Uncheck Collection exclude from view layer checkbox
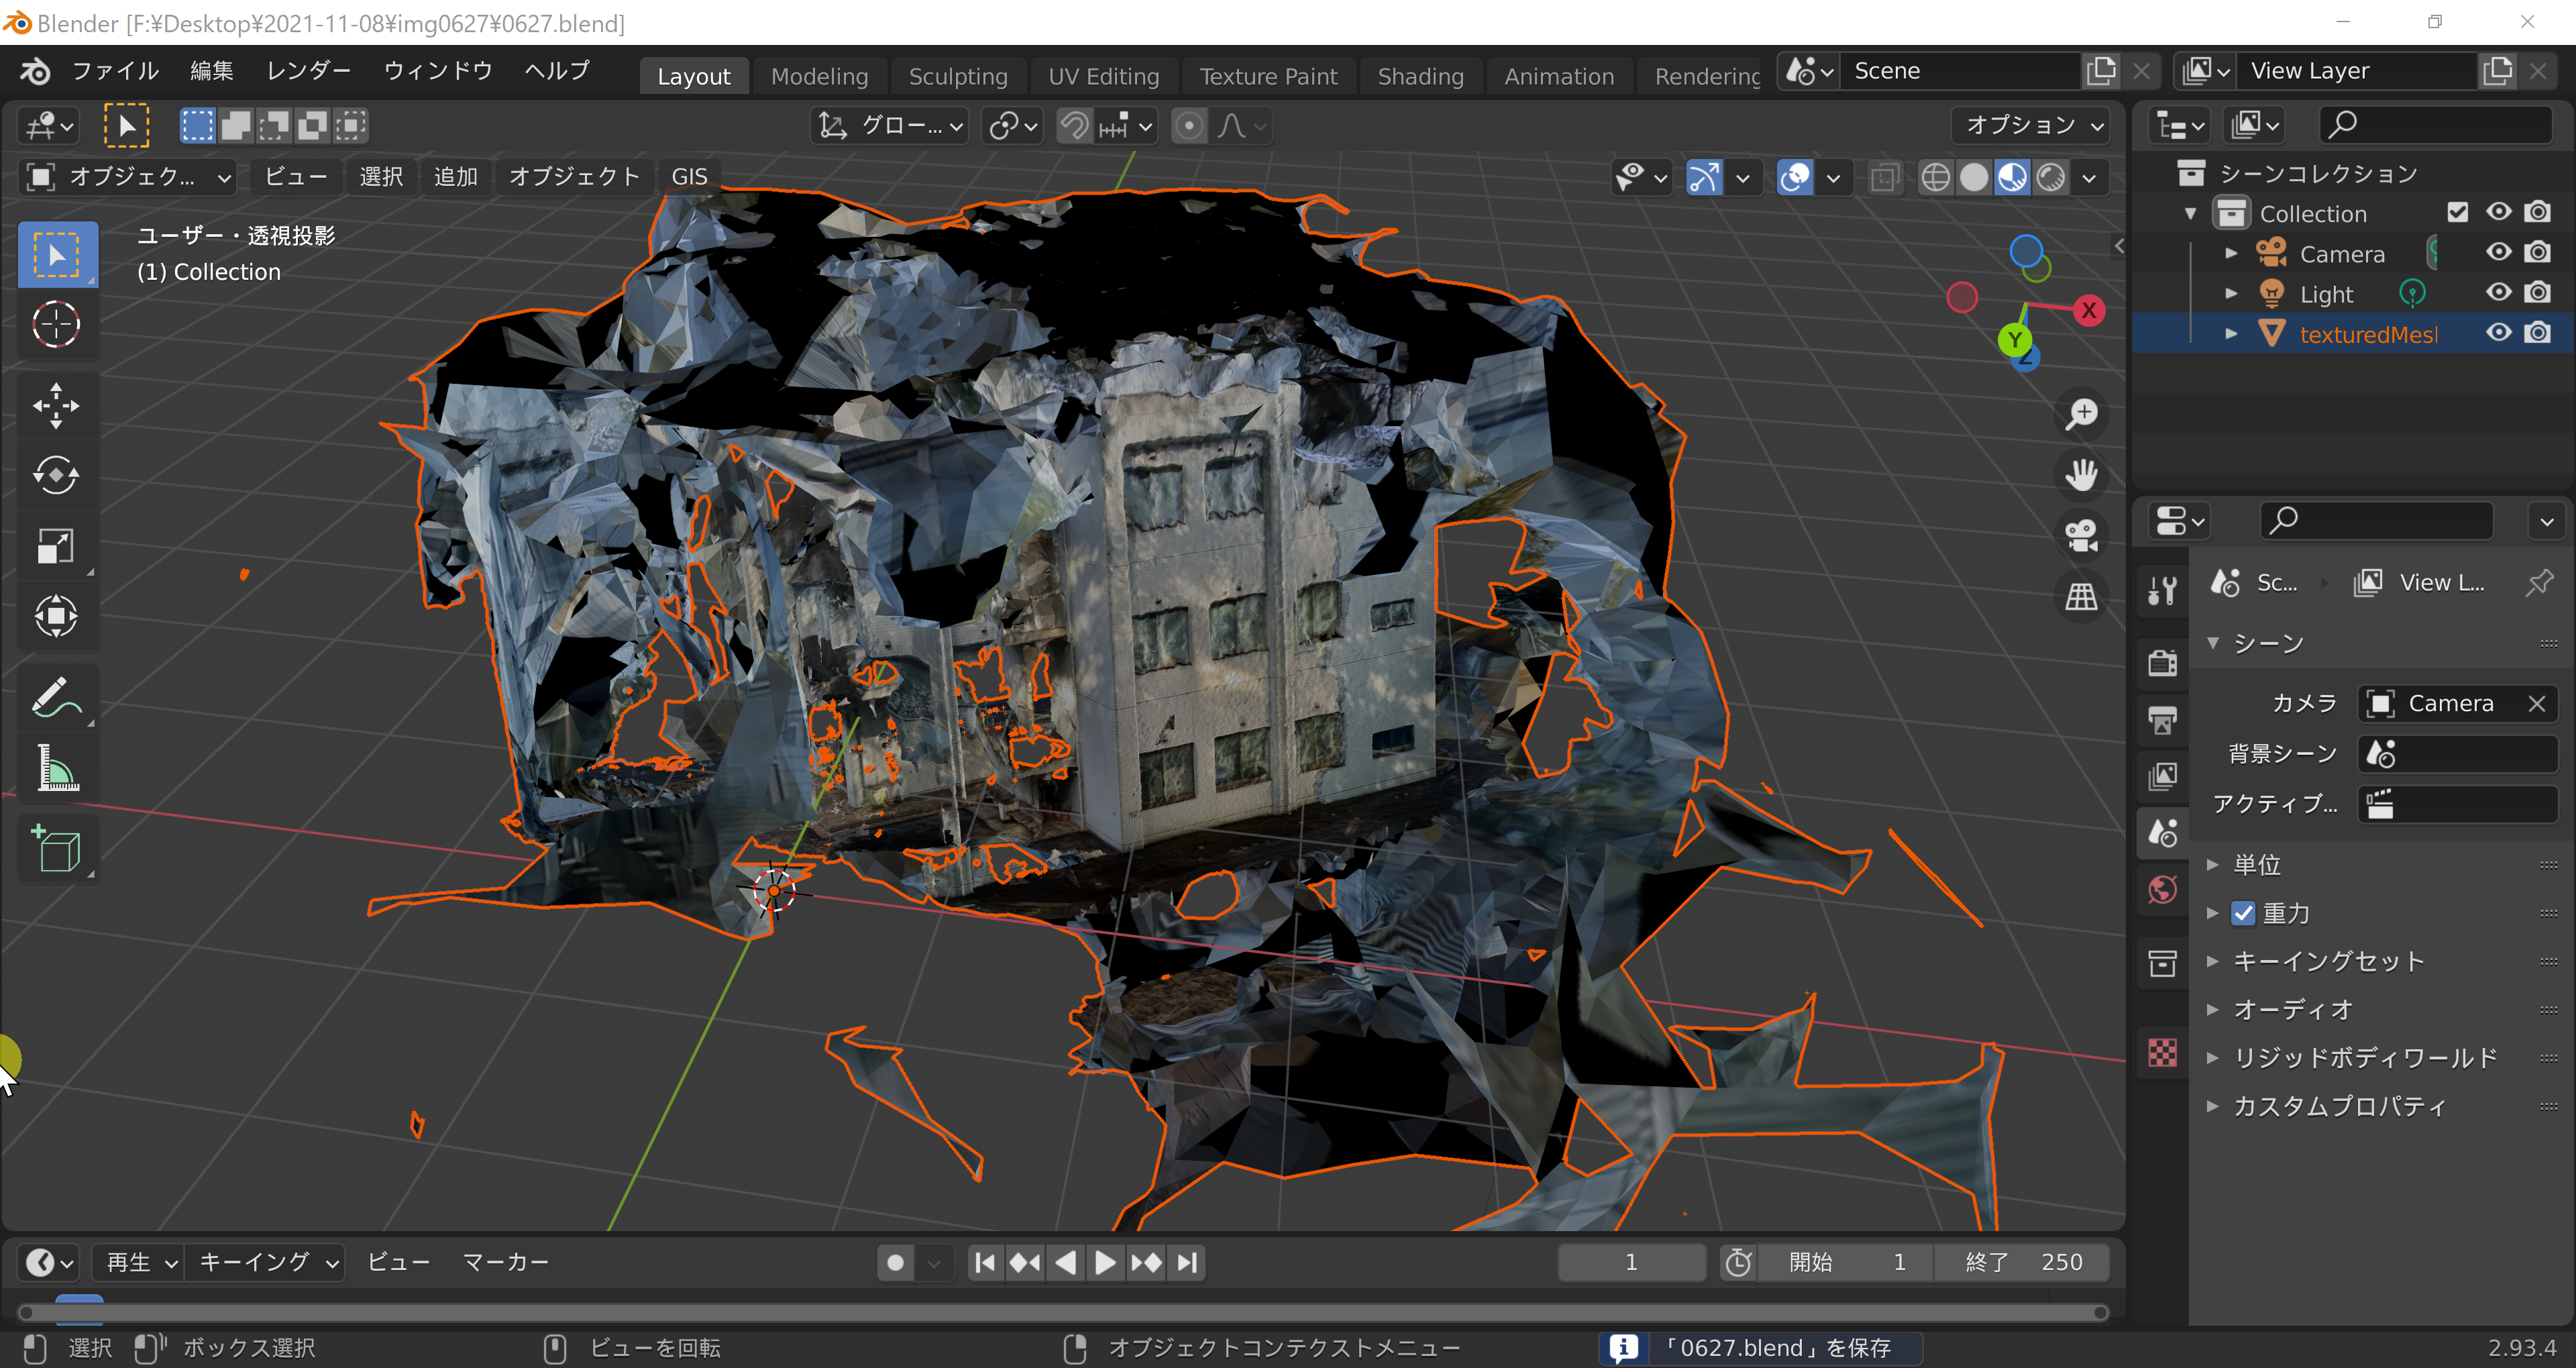Image resolution: width=2576 pixels, height=1368 pixels. (x=2457, y=212)
